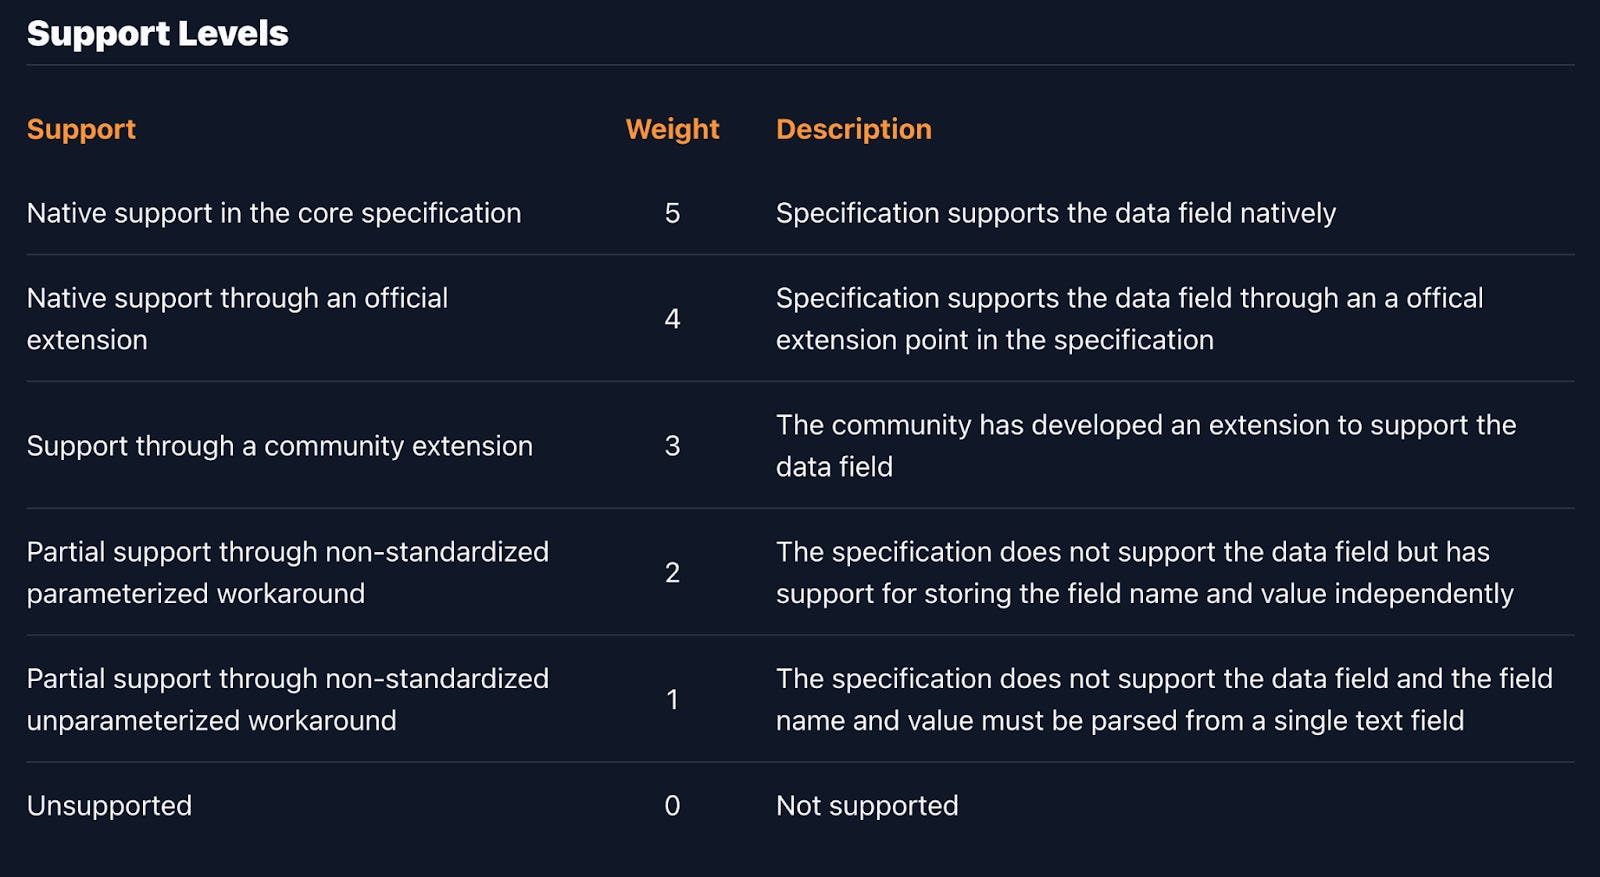The width and height of the screenshot is (1600, 877).
Task: Click the weight value 3
Action: 672,446
